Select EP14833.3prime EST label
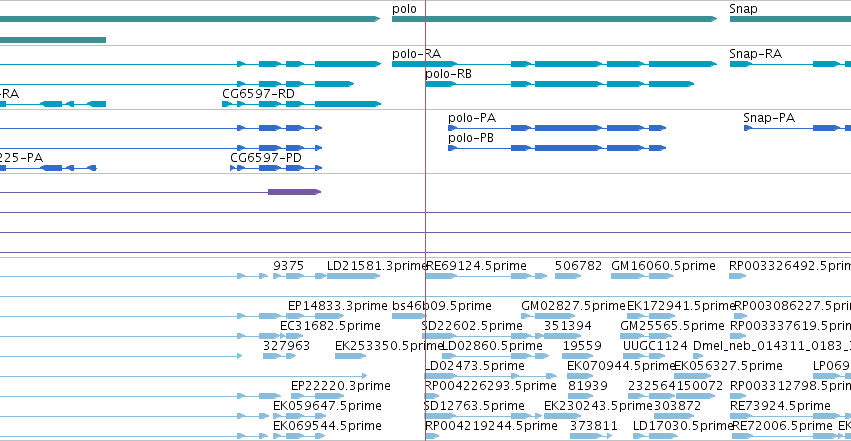The width and height of the screenshot is (851, 441). pos(338,306)
